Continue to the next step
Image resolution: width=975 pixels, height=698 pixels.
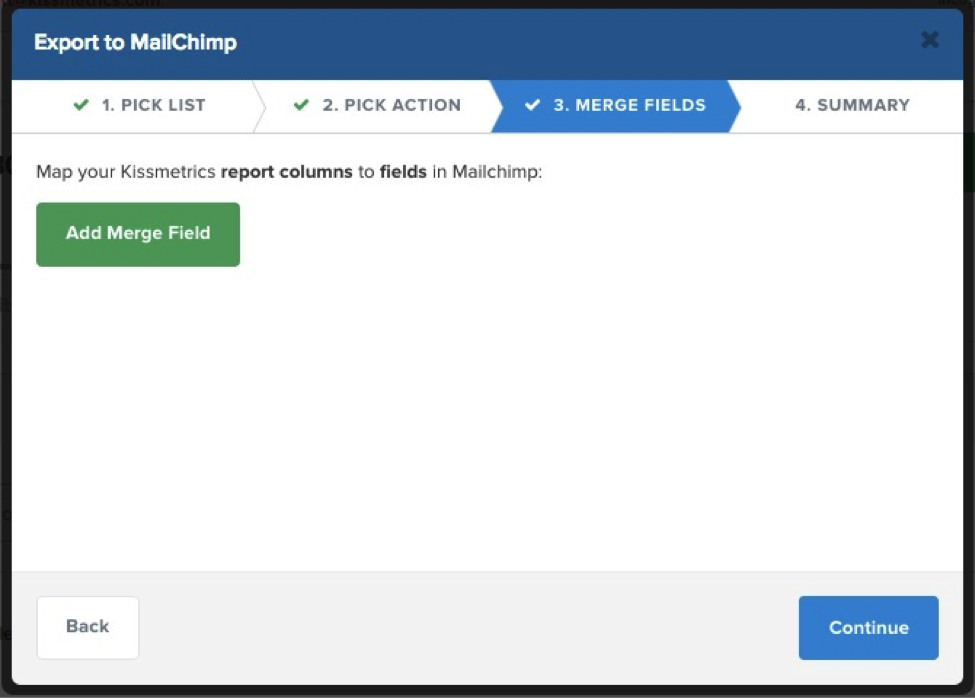coord(868,628)
